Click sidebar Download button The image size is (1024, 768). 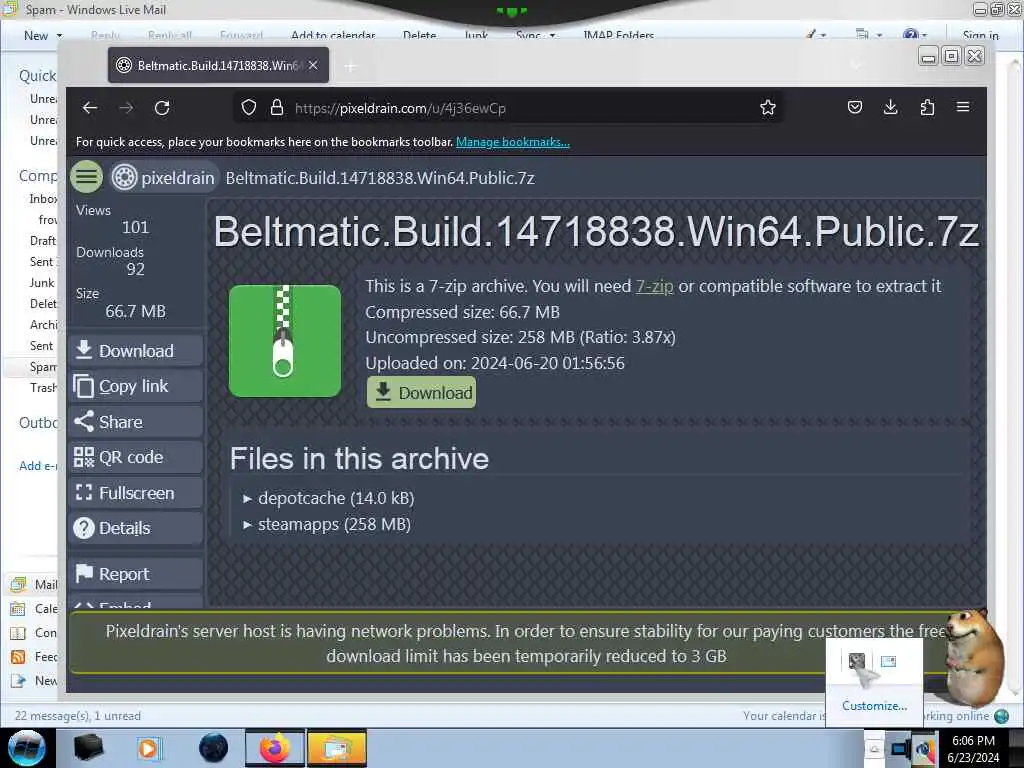135,351
